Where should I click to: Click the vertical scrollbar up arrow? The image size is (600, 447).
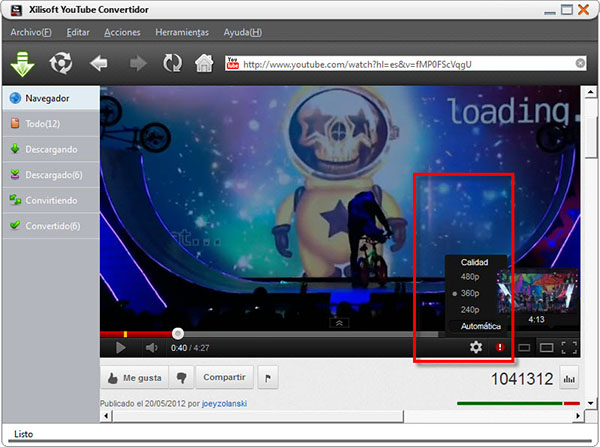(x=590, y=92)
